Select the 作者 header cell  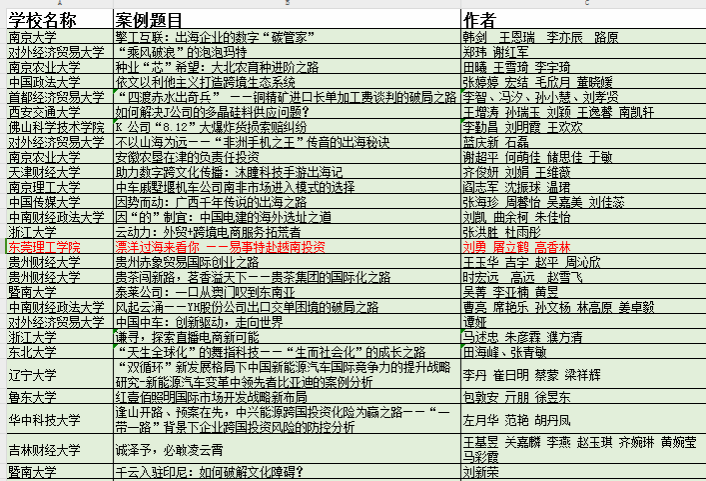[479, 20]
